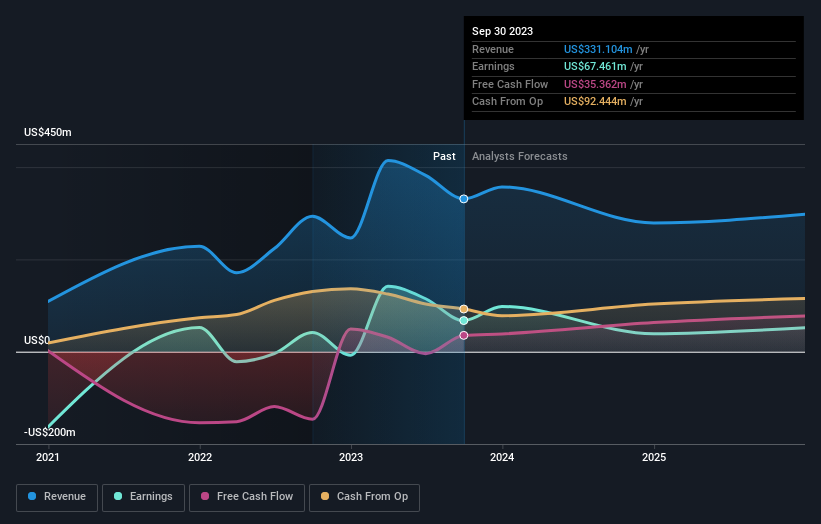Toggle the Cash From Op legend button
The image size is (821, 524).
(x=364, y=497)
